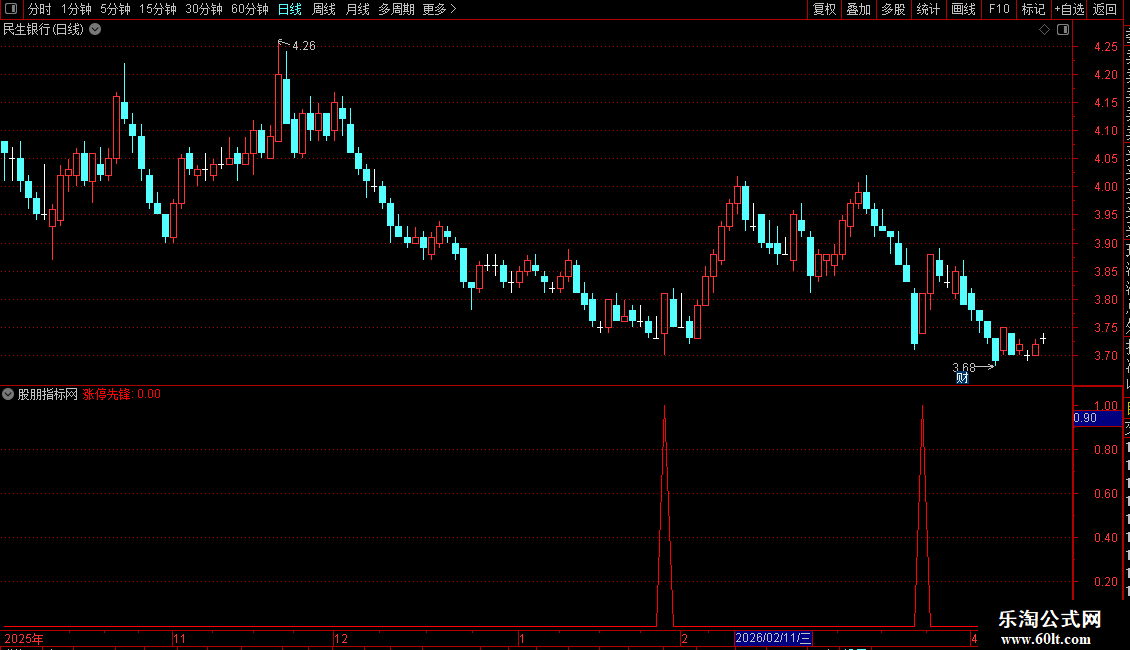Viewport: 1130px width, 650px height.
Task: Select the 15分钟 period
Action: 157,9
